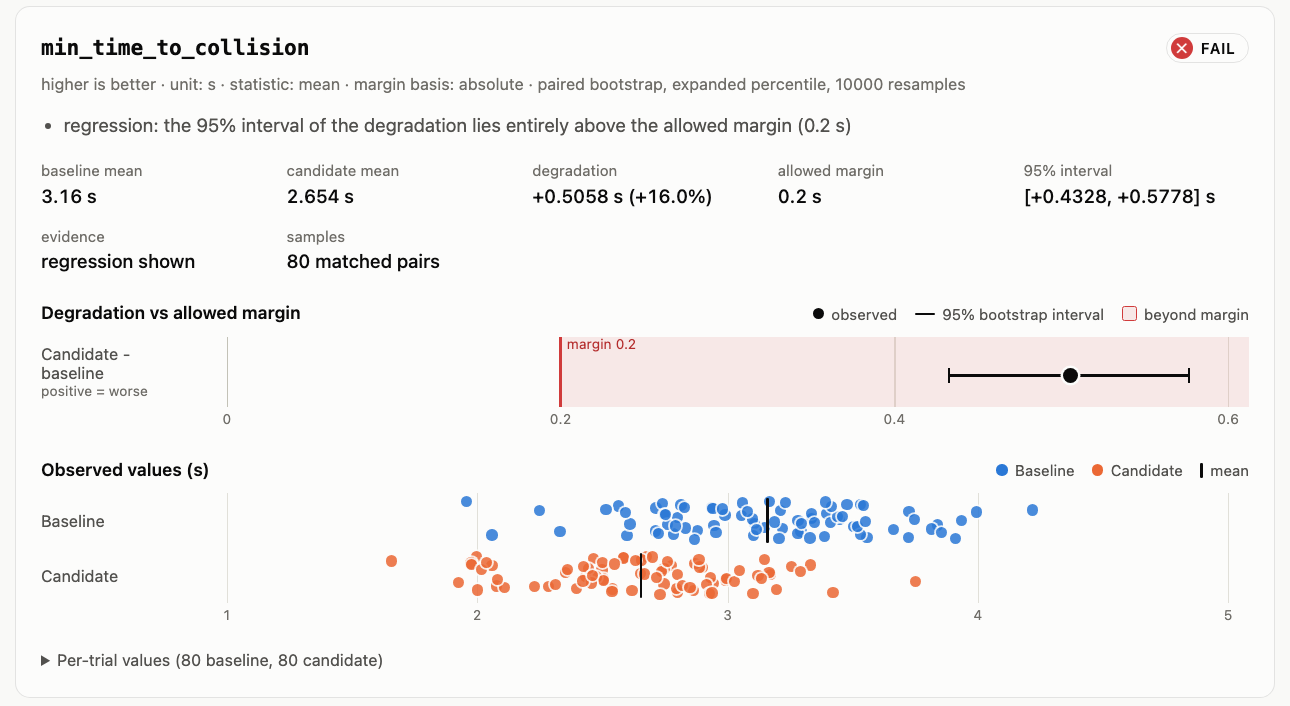Click the red margin 0.2 line label
Screen dimensions: 1290x706
click(601, 345)
